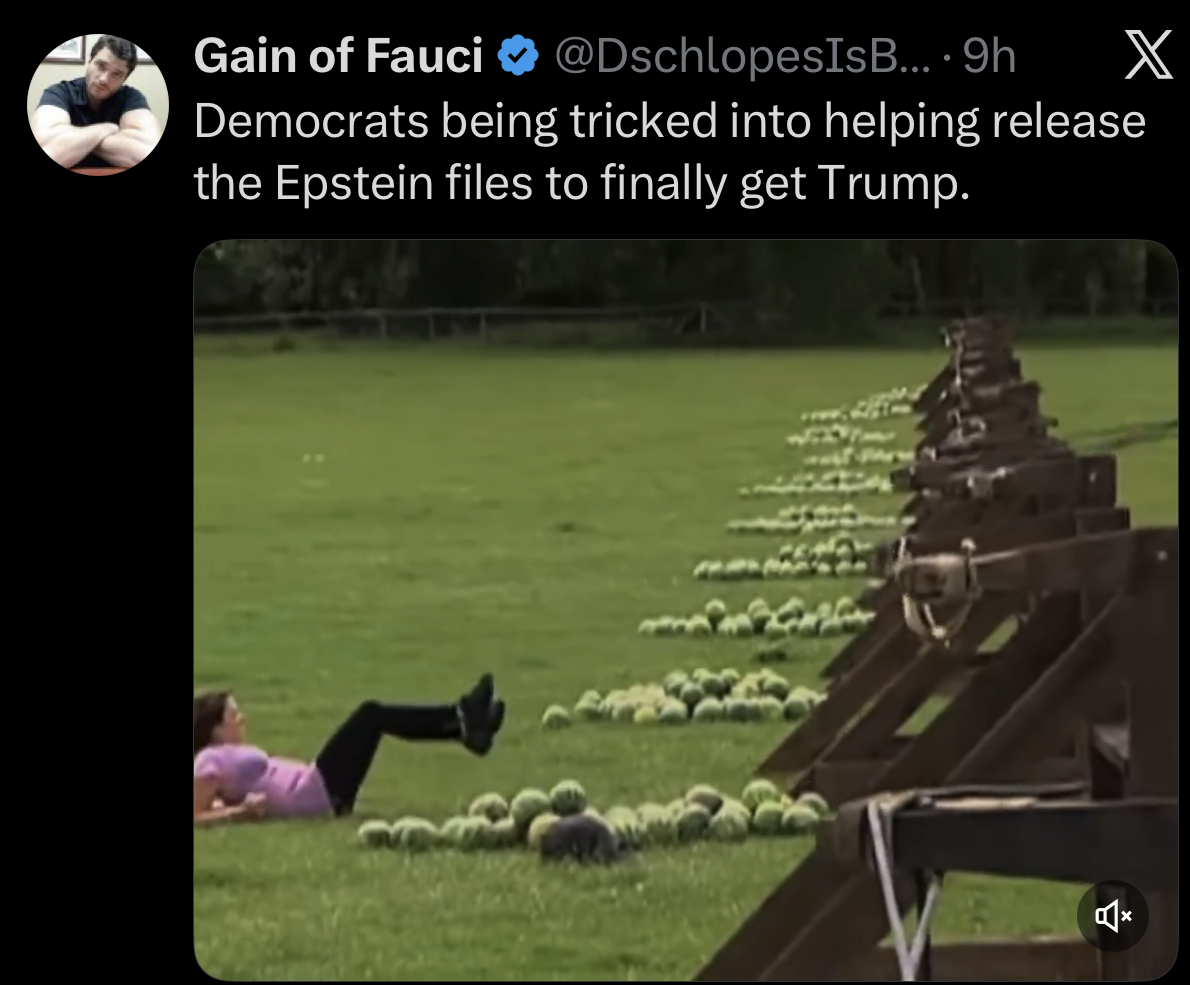Unmute the video with the speaker icon
The height and width of the screenshot is (985, 1190).
pyautogui.click(x=1113, y=916)
